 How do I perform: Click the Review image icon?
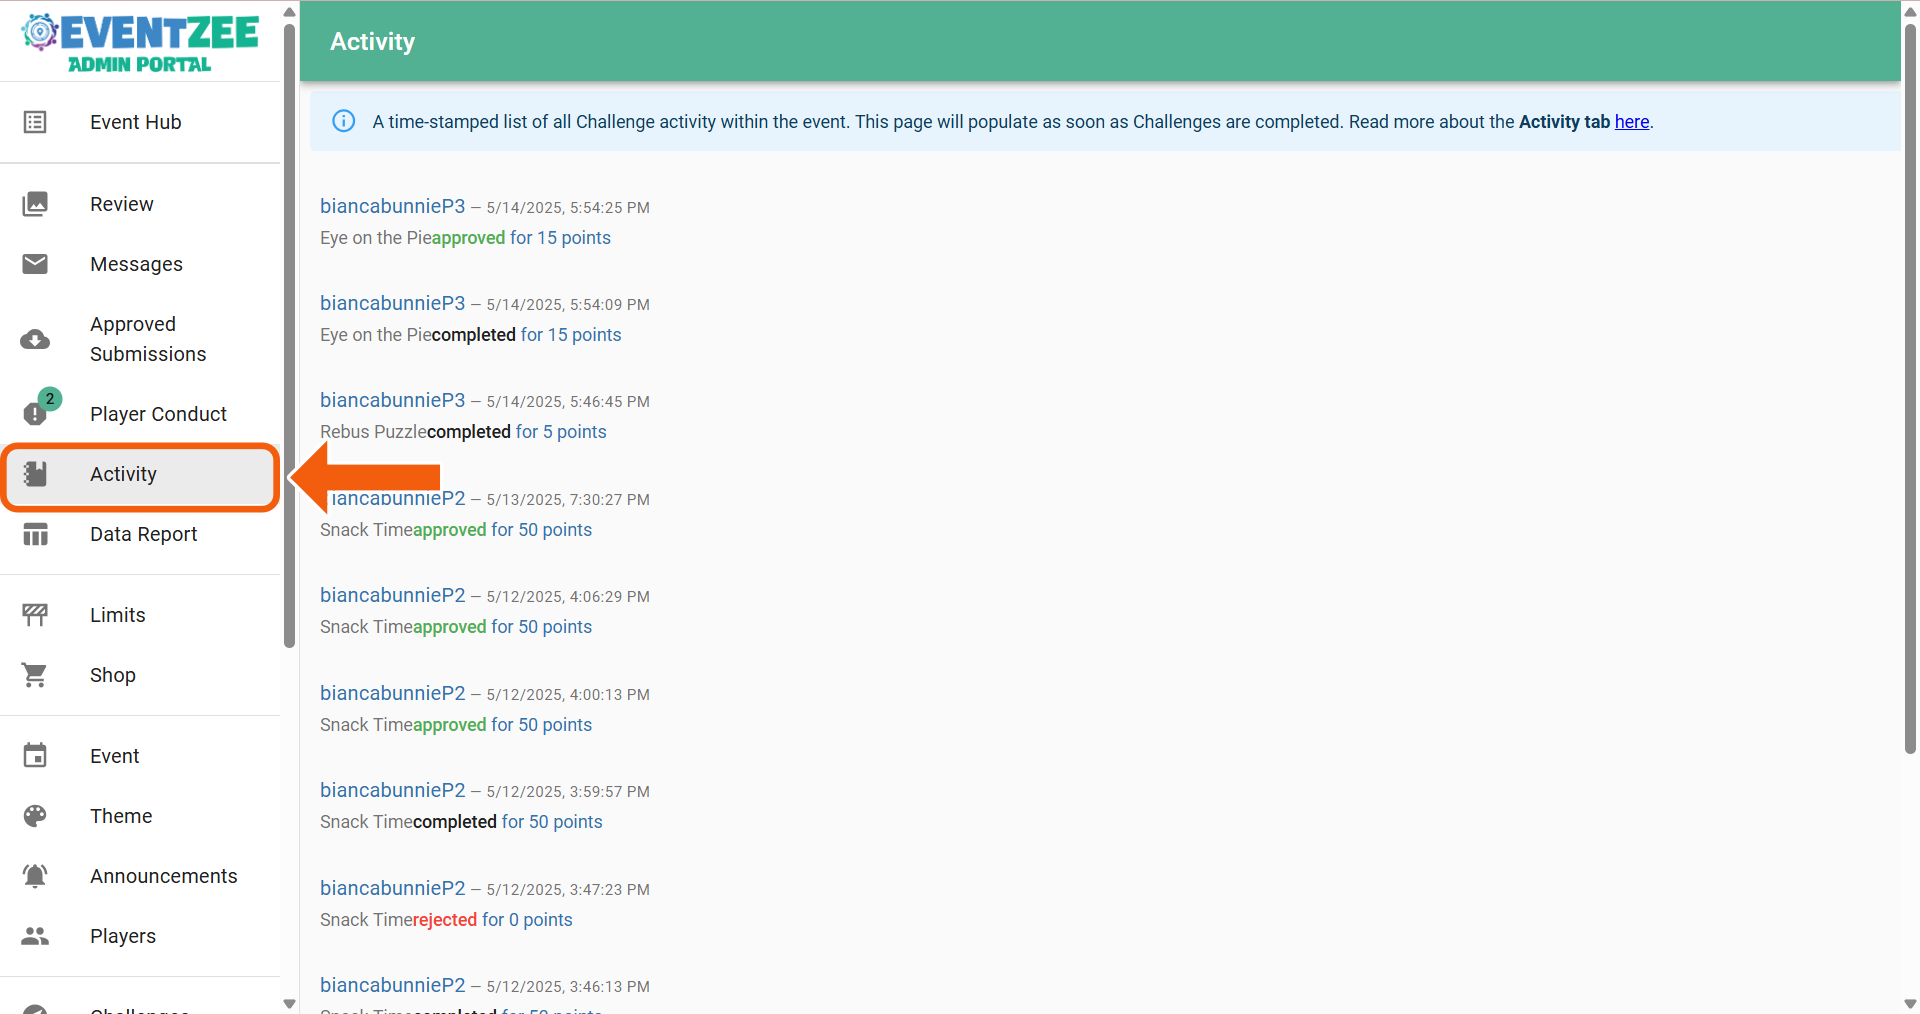click(x=35, y=204)
